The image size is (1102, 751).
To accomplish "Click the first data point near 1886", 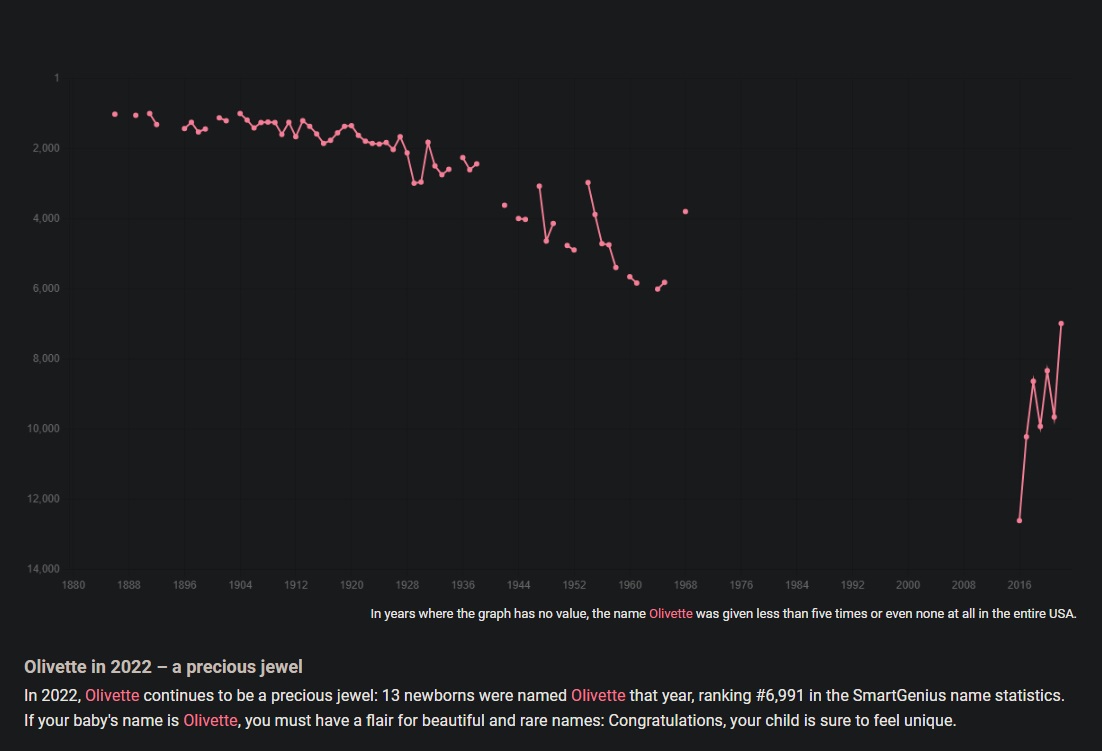I will click(115, 115).
